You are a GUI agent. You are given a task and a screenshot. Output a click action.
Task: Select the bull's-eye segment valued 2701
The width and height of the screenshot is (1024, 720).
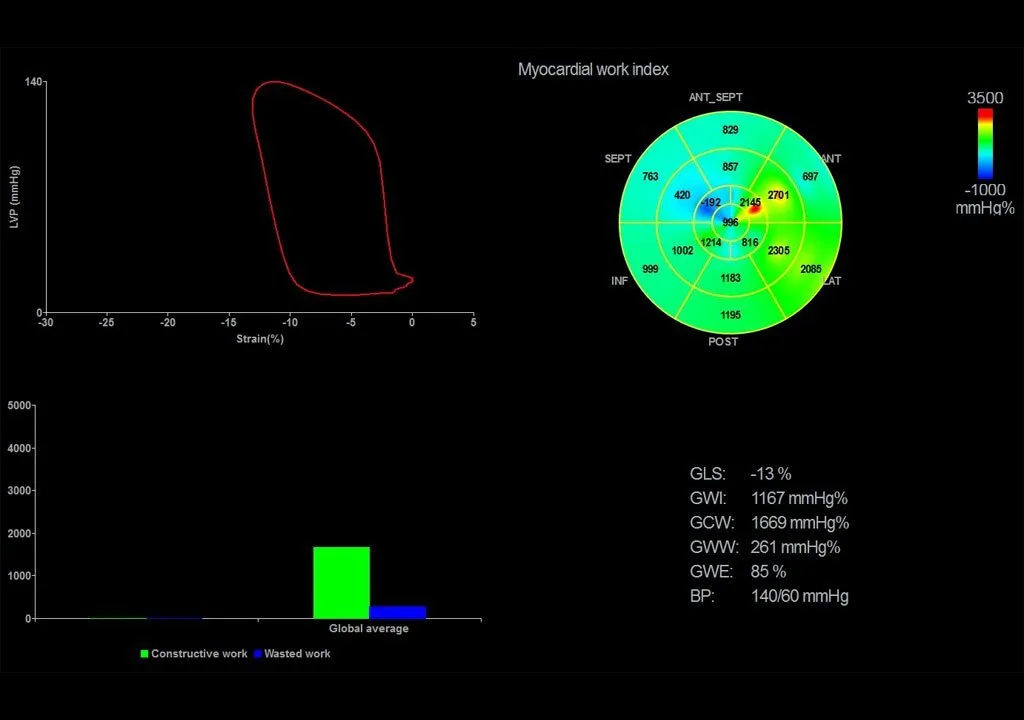(778, 194)
